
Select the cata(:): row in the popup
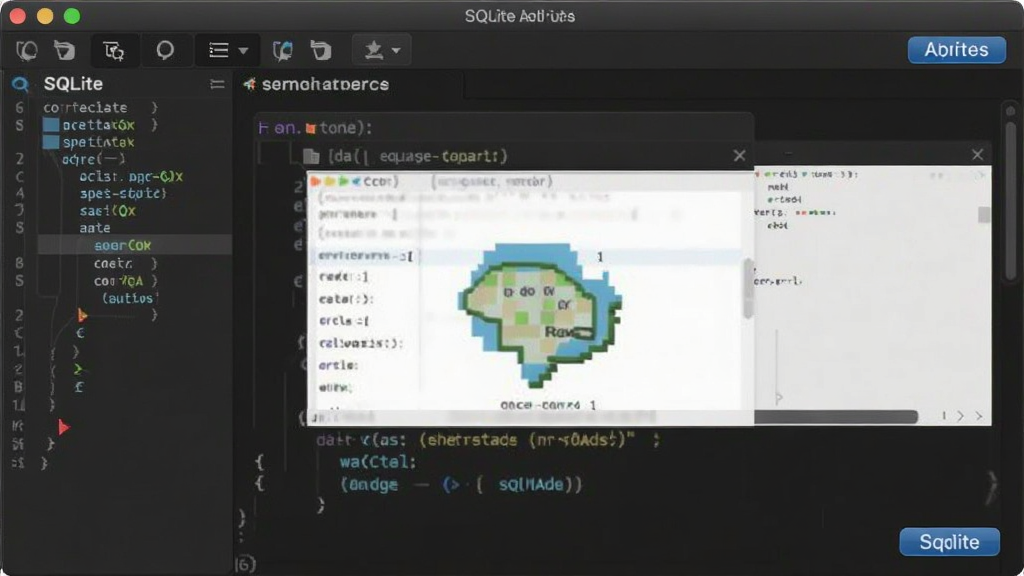pyautogui.click(x=346, y=299)
